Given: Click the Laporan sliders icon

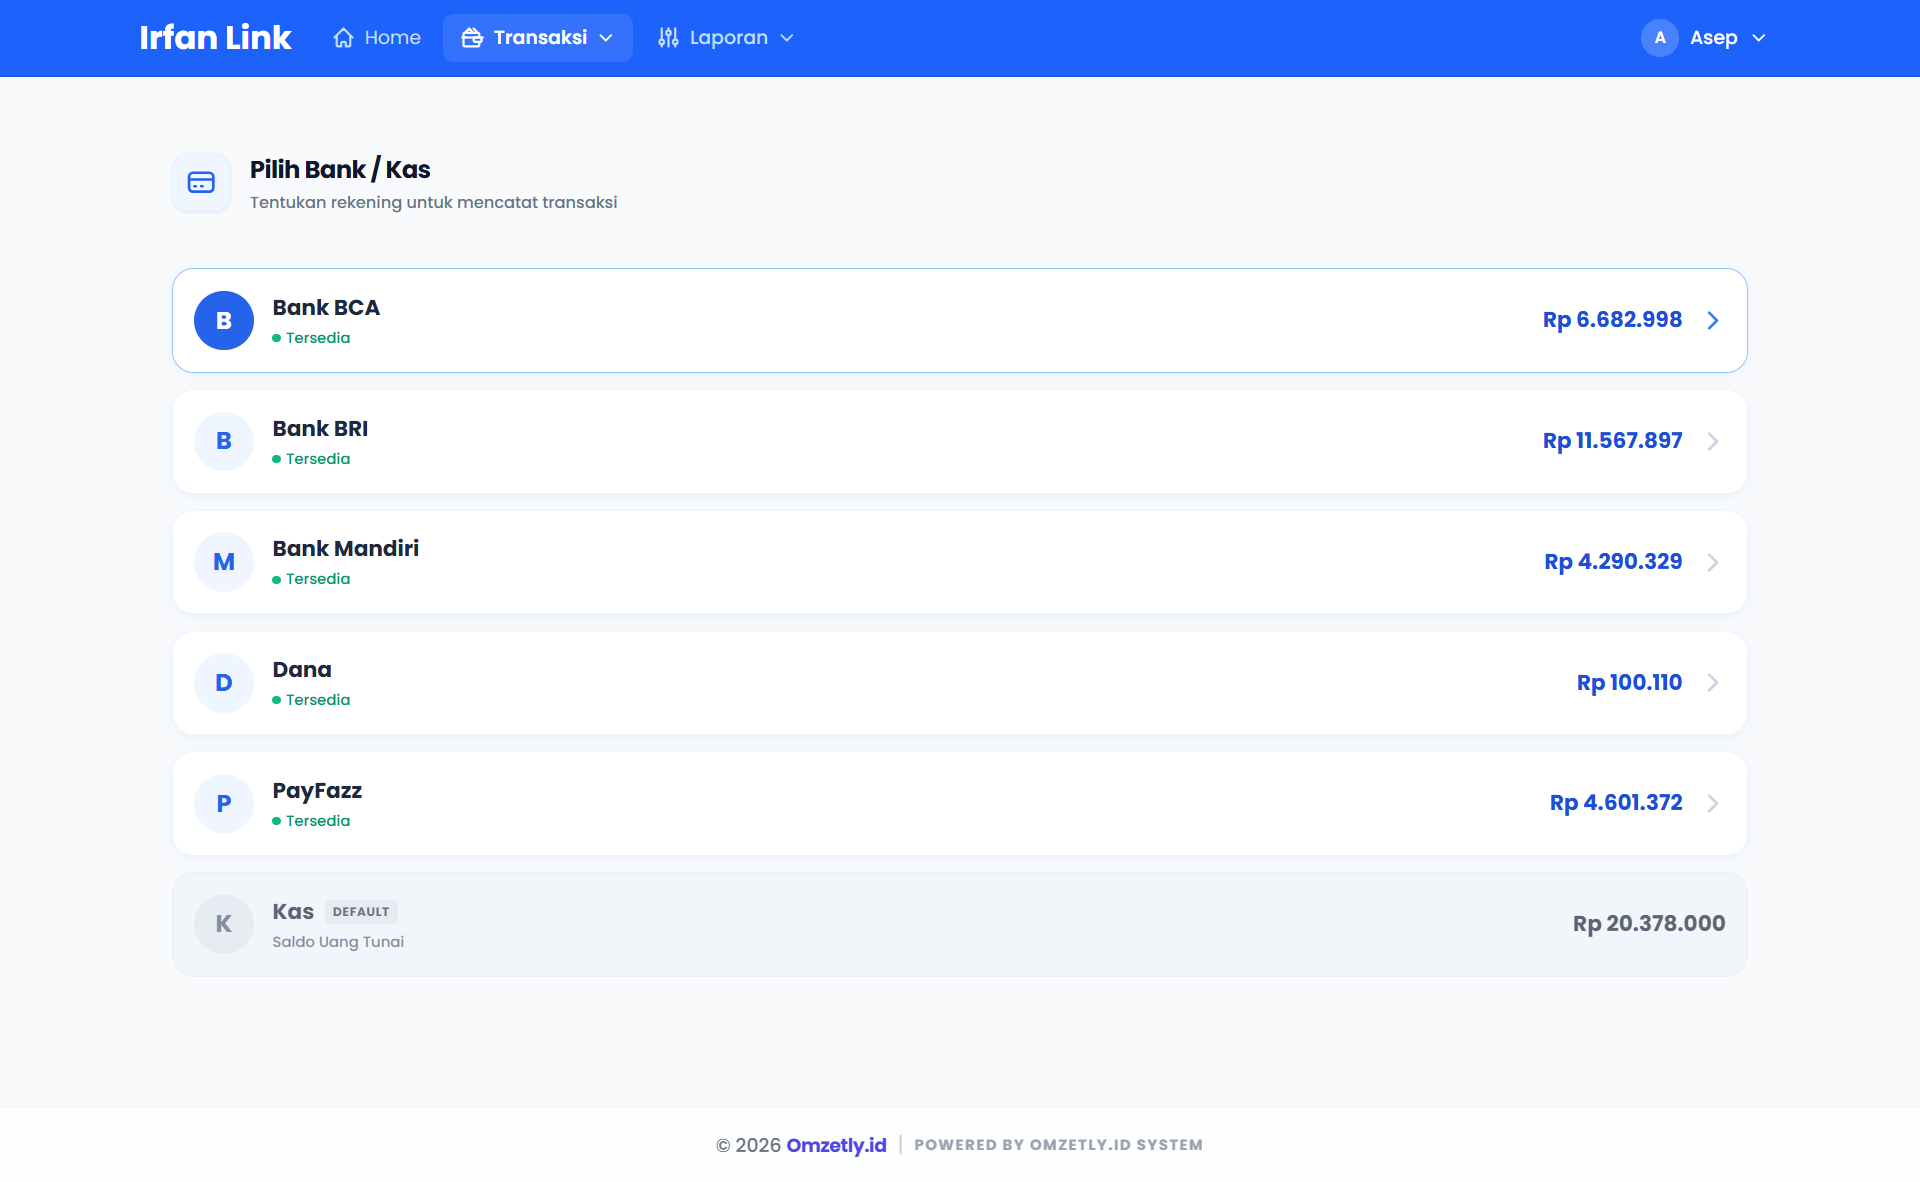Looking at the screenshot, I should [x=668, y=38].
